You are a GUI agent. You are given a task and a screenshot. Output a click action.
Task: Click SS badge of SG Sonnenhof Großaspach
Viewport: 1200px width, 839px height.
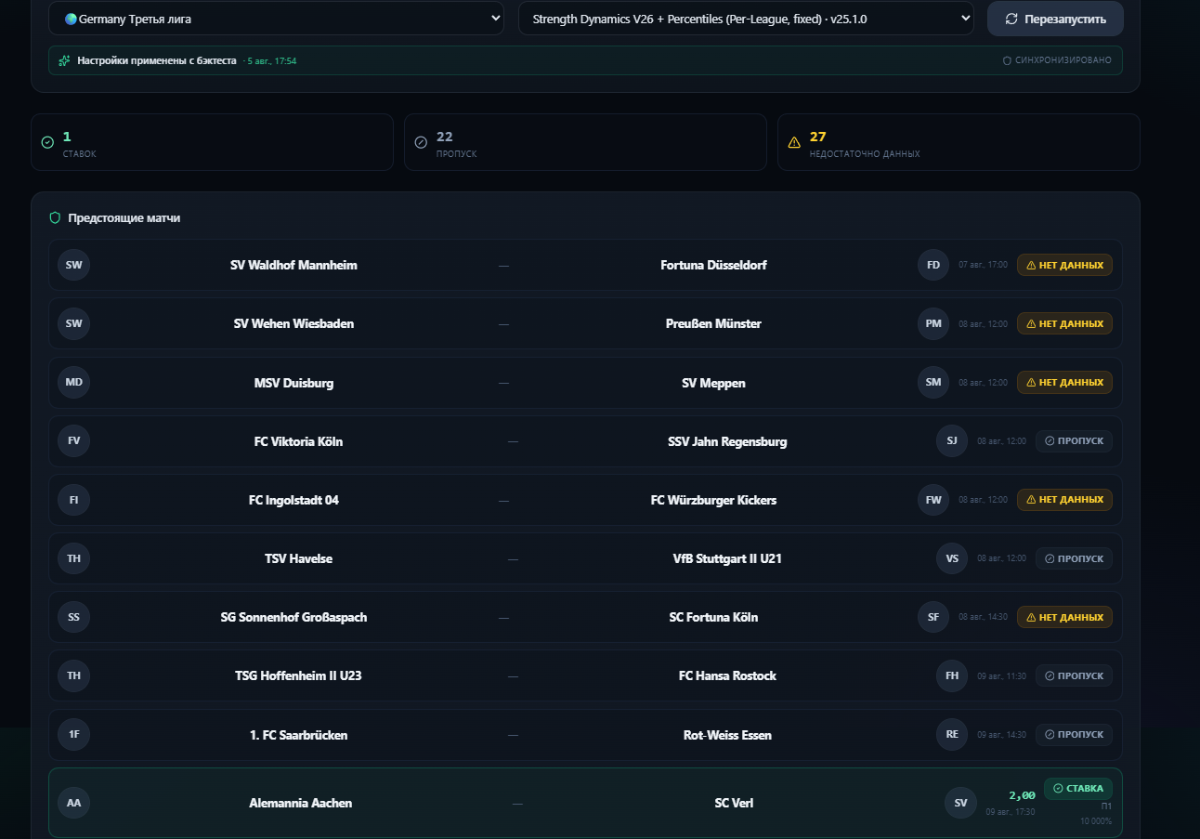(x=74, y=617)
